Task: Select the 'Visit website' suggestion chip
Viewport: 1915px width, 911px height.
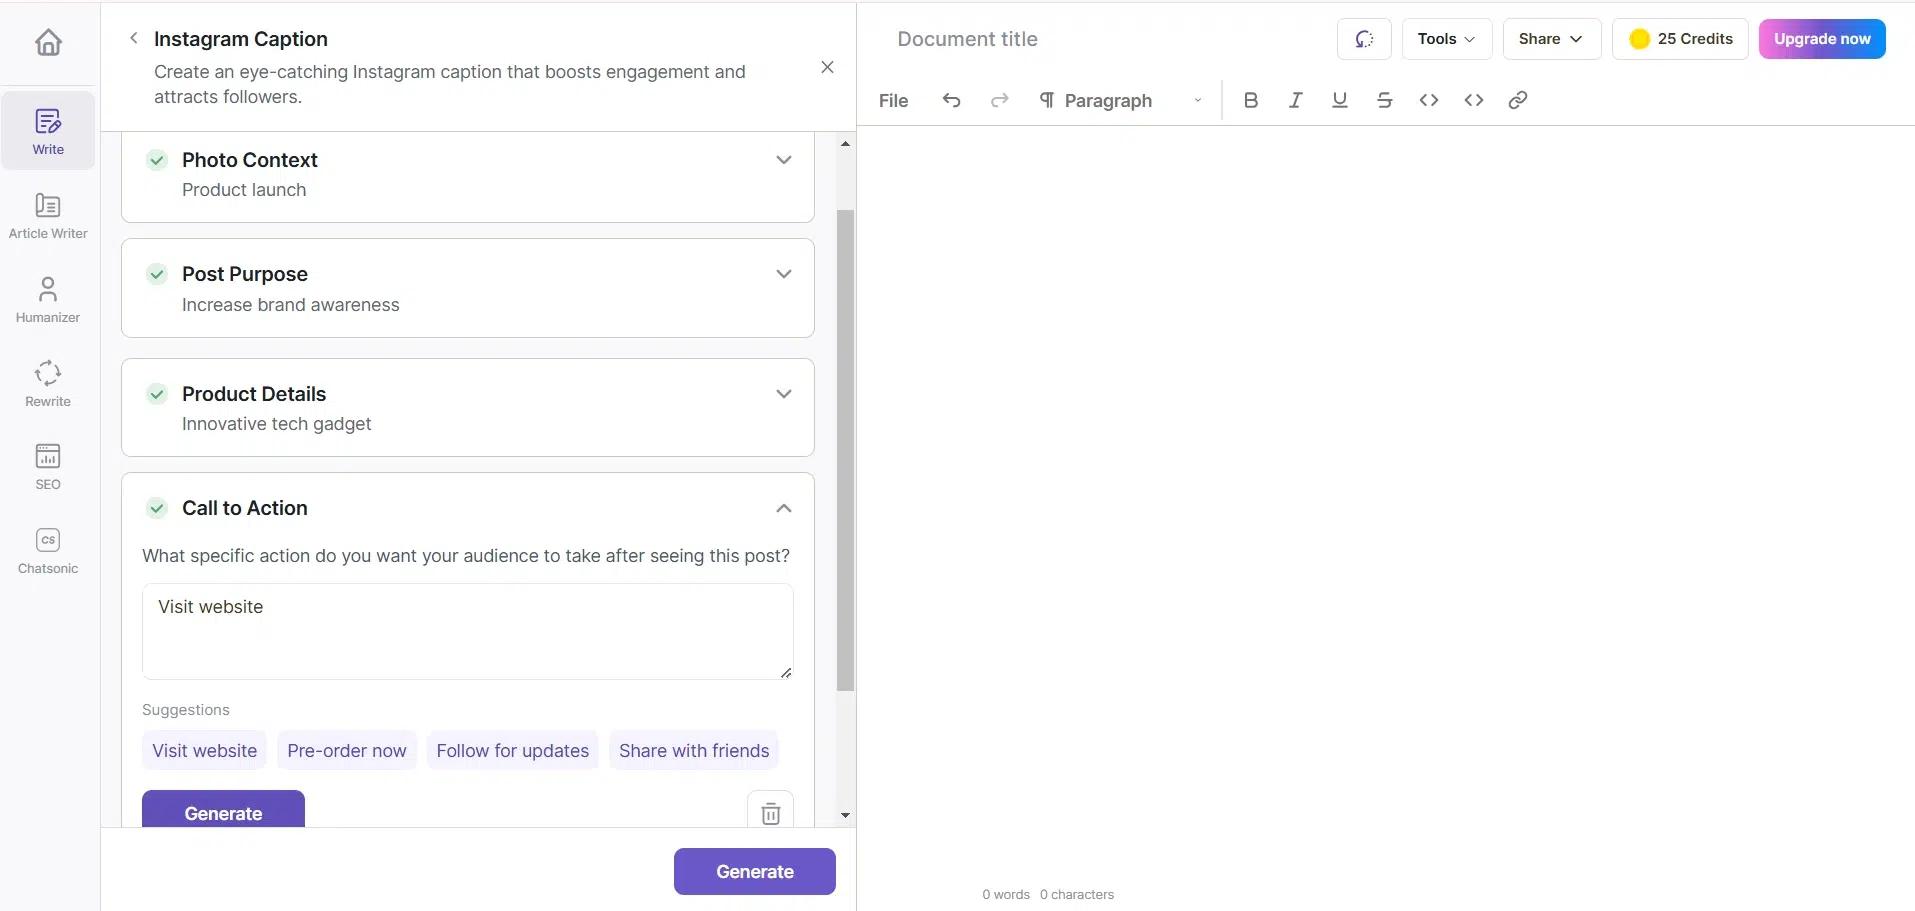Action: click(204, 750)
